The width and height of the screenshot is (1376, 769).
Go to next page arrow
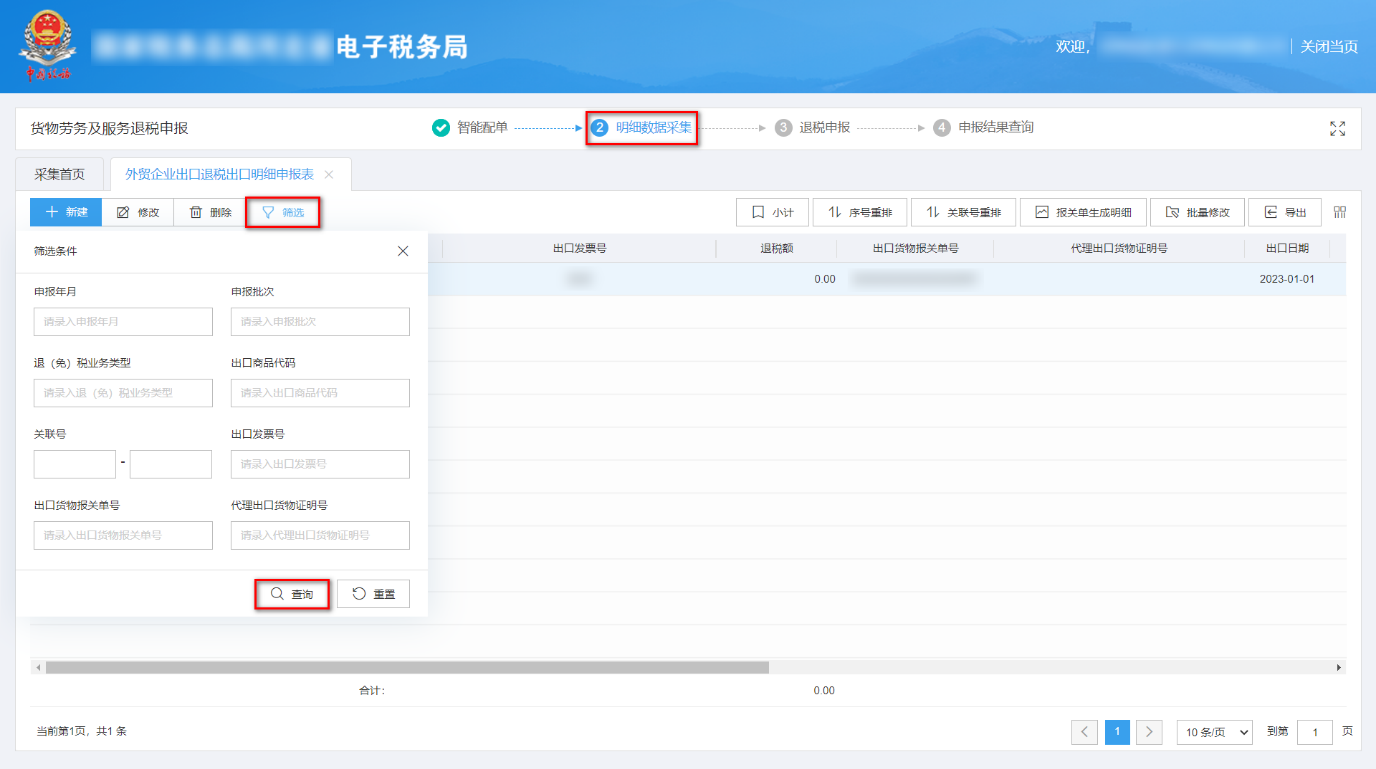coord(1149,732)
